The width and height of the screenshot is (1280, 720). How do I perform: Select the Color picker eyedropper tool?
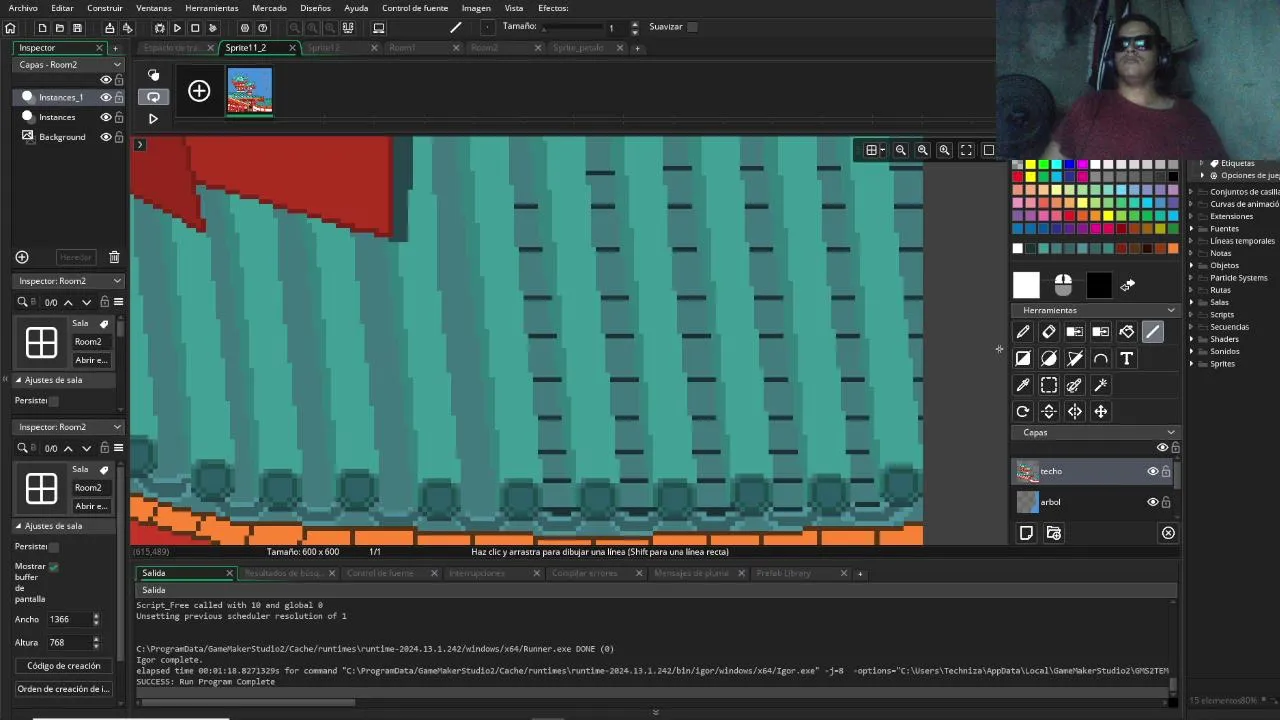click(x=1022, y=385)
